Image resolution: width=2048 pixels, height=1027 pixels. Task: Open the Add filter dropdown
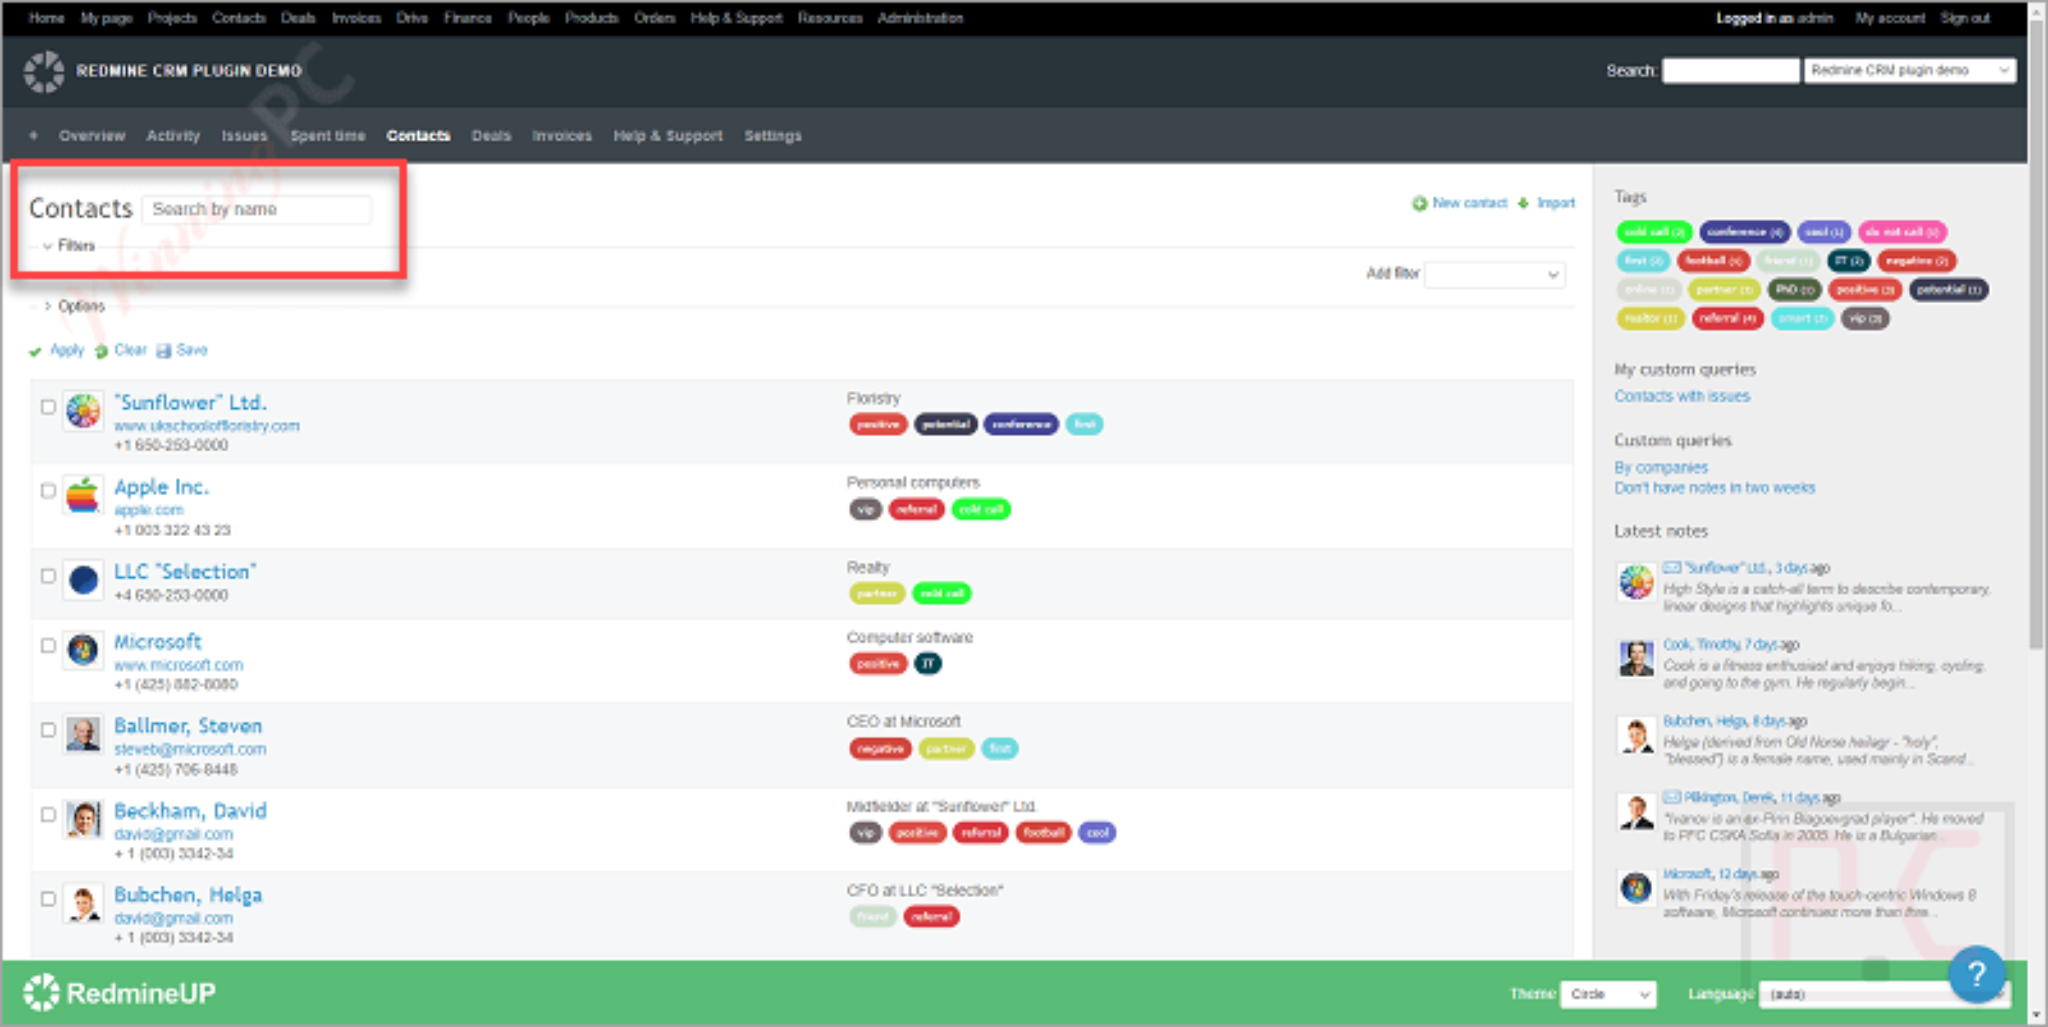[1494, 274]
